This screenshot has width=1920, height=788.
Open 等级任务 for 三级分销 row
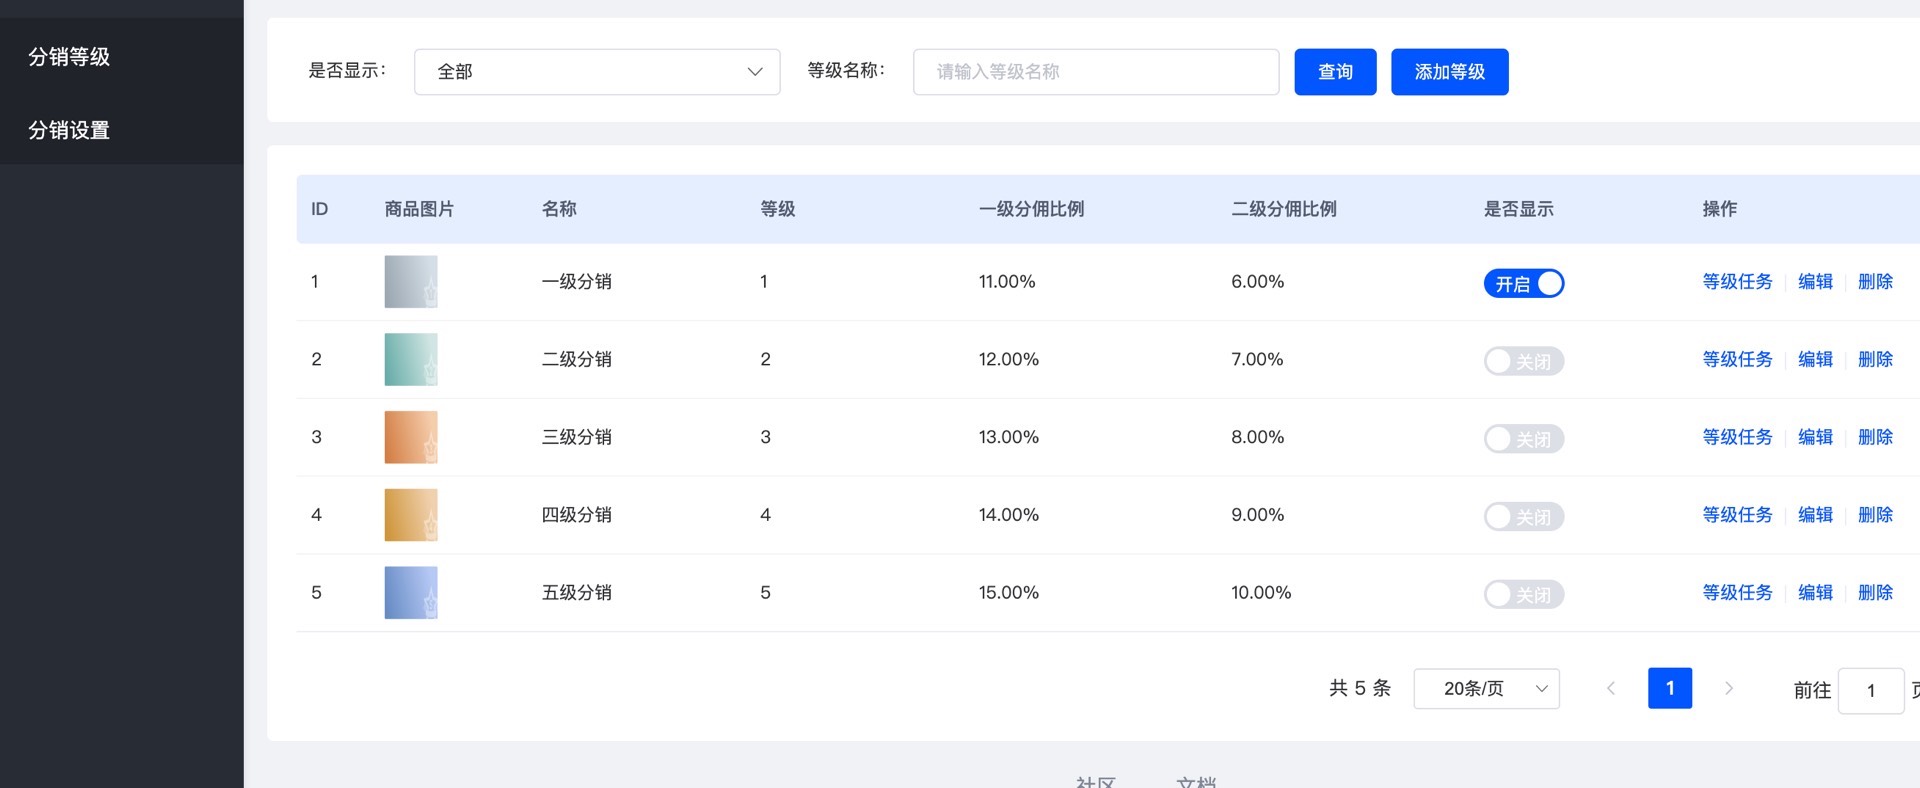click(x=1737, y=437)
